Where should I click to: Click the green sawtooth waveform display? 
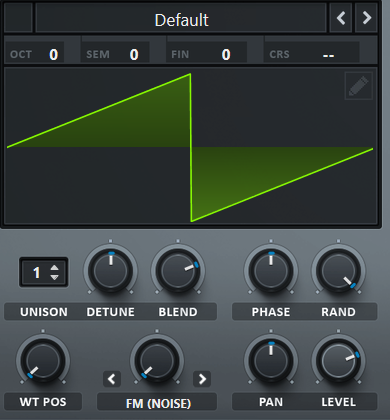point(190,147)
